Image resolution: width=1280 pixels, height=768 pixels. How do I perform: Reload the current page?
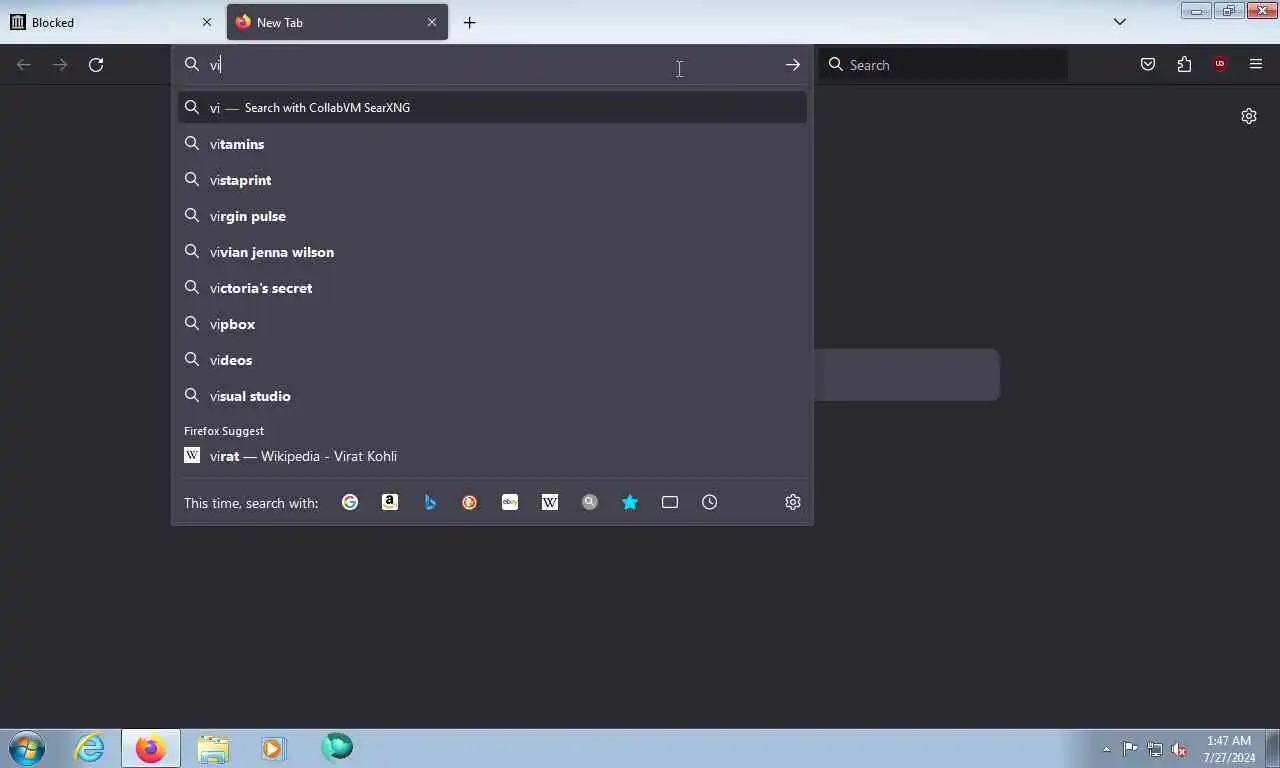tap(96, 65)
